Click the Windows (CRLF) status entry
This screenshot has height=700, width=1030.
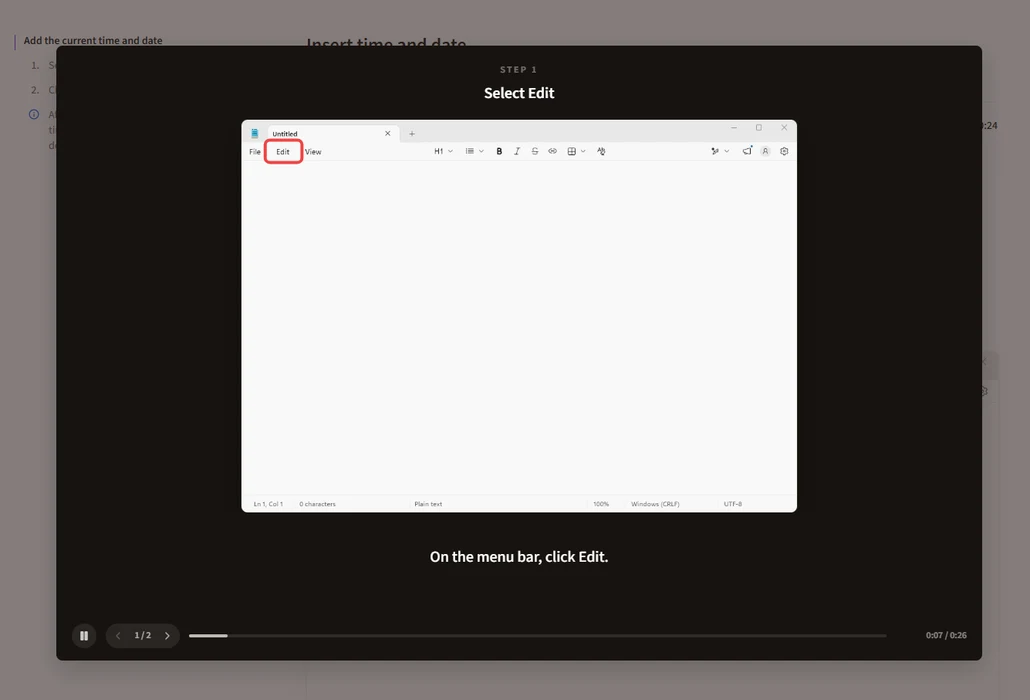(x=655, y=504)
